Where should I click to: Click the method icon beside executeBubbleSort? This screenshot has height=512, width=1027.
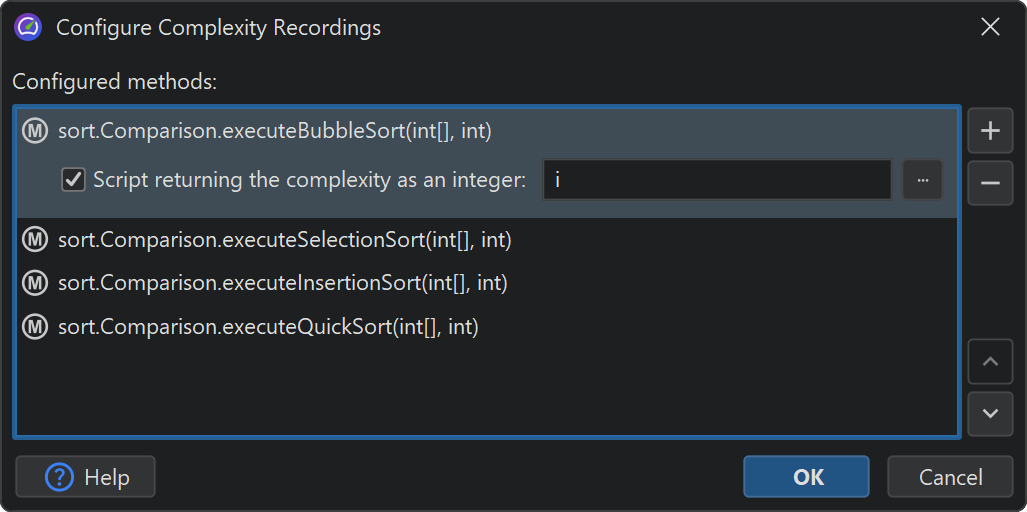tap(36, 131)
